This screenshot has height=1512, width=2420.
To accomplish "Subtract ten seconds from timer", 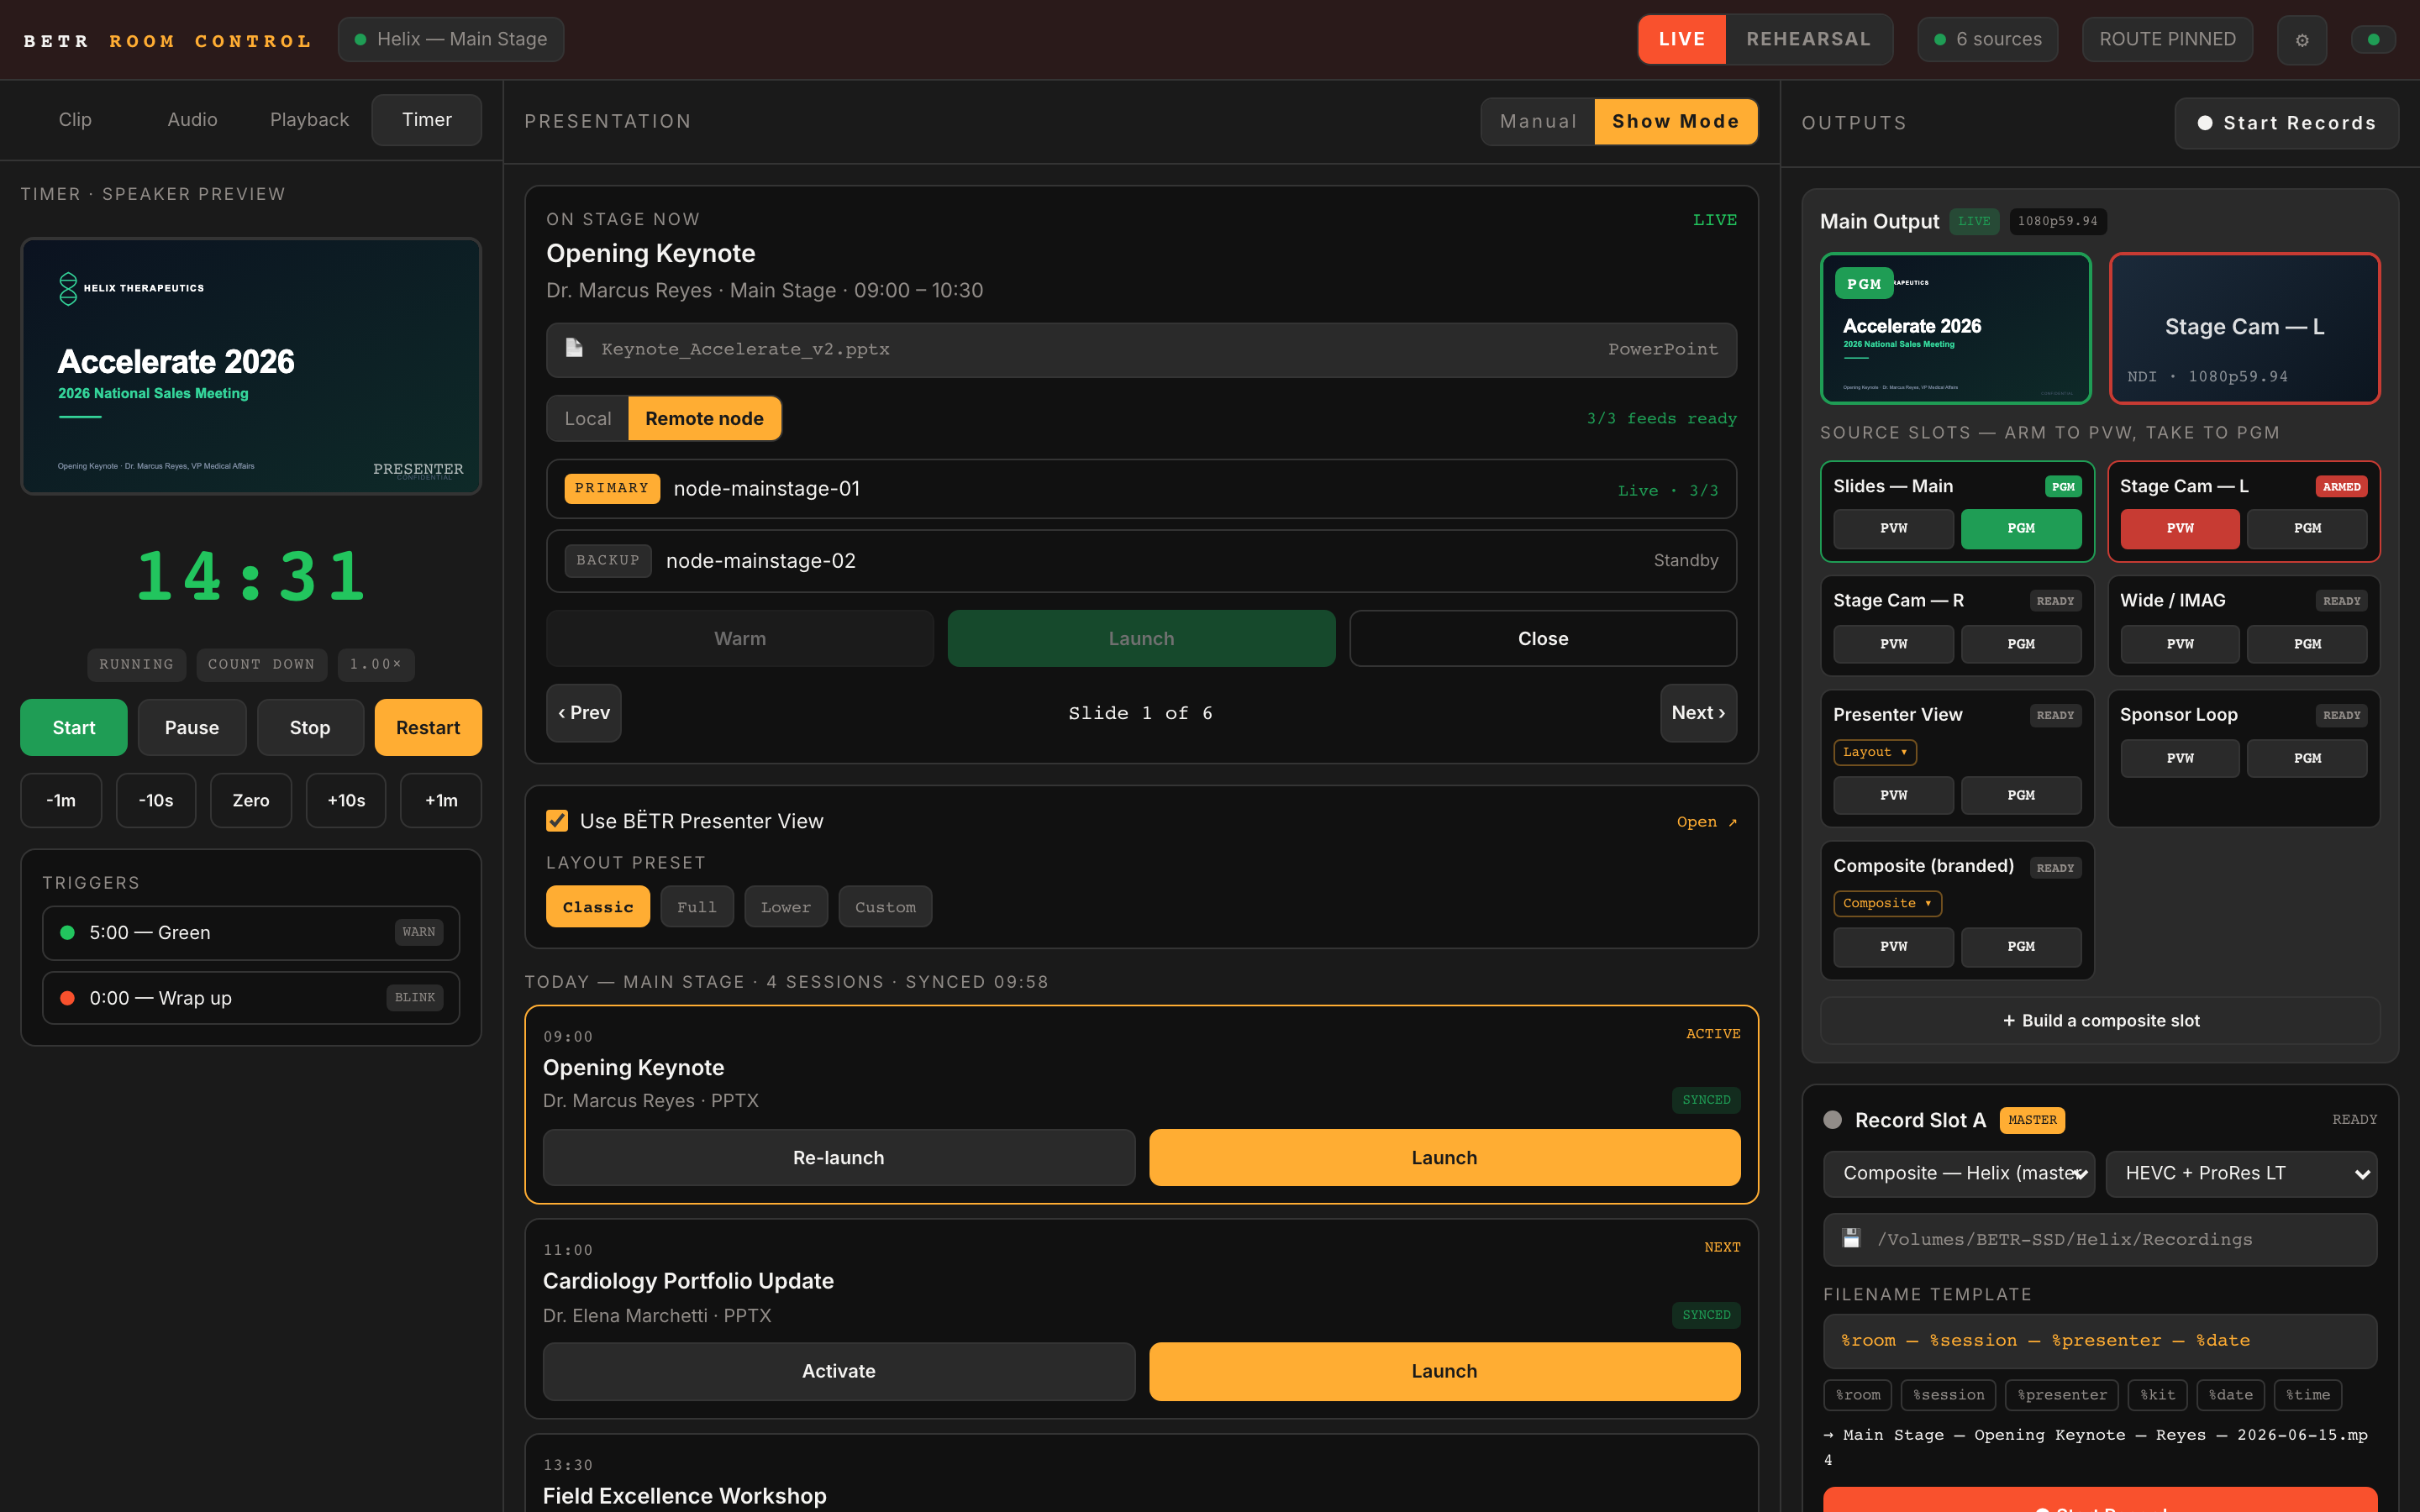I will [156, 800].
